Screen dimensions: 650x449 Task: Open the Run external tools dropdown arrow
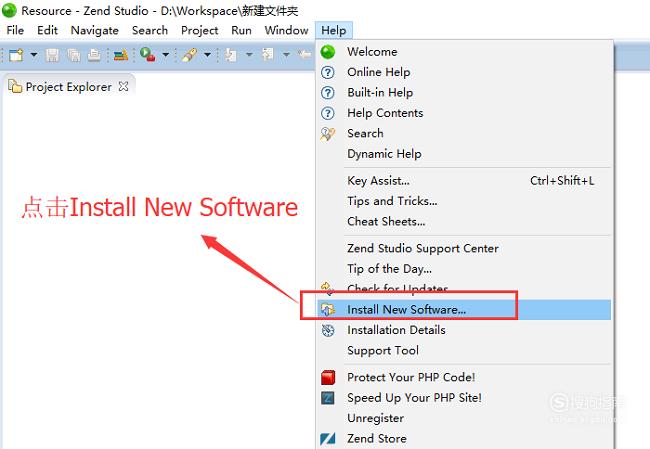pyautogui.click(x=165, y=55)
